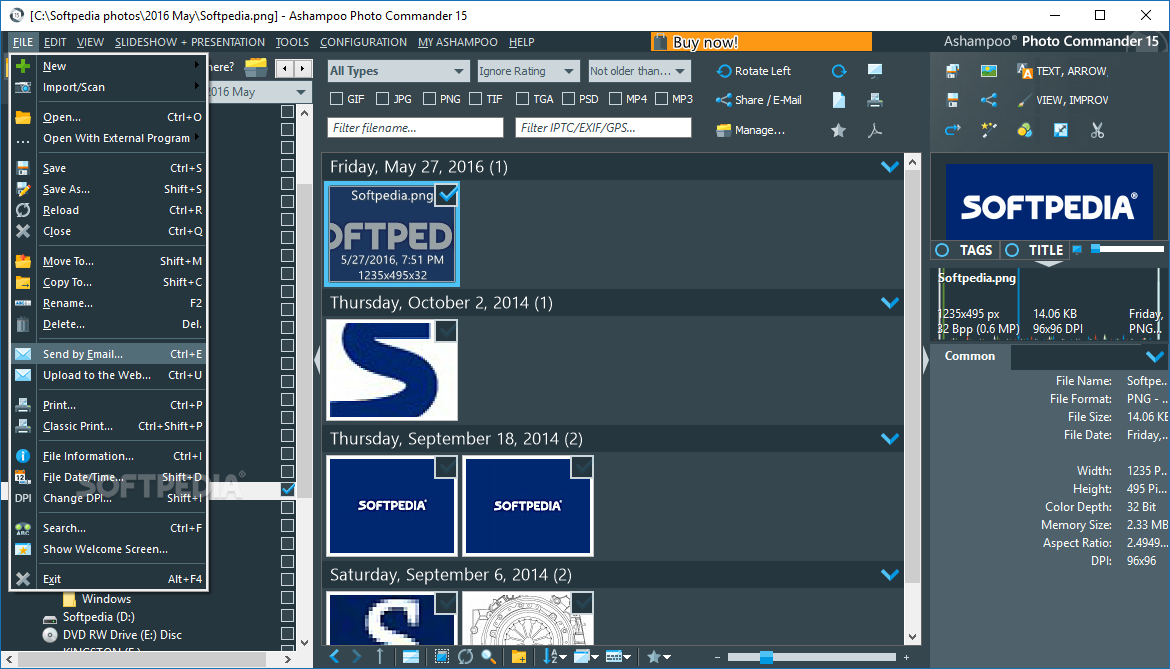Enable the JPG file type checkbox
This screenshot has width=1170, height=669.
pos(383,98)
